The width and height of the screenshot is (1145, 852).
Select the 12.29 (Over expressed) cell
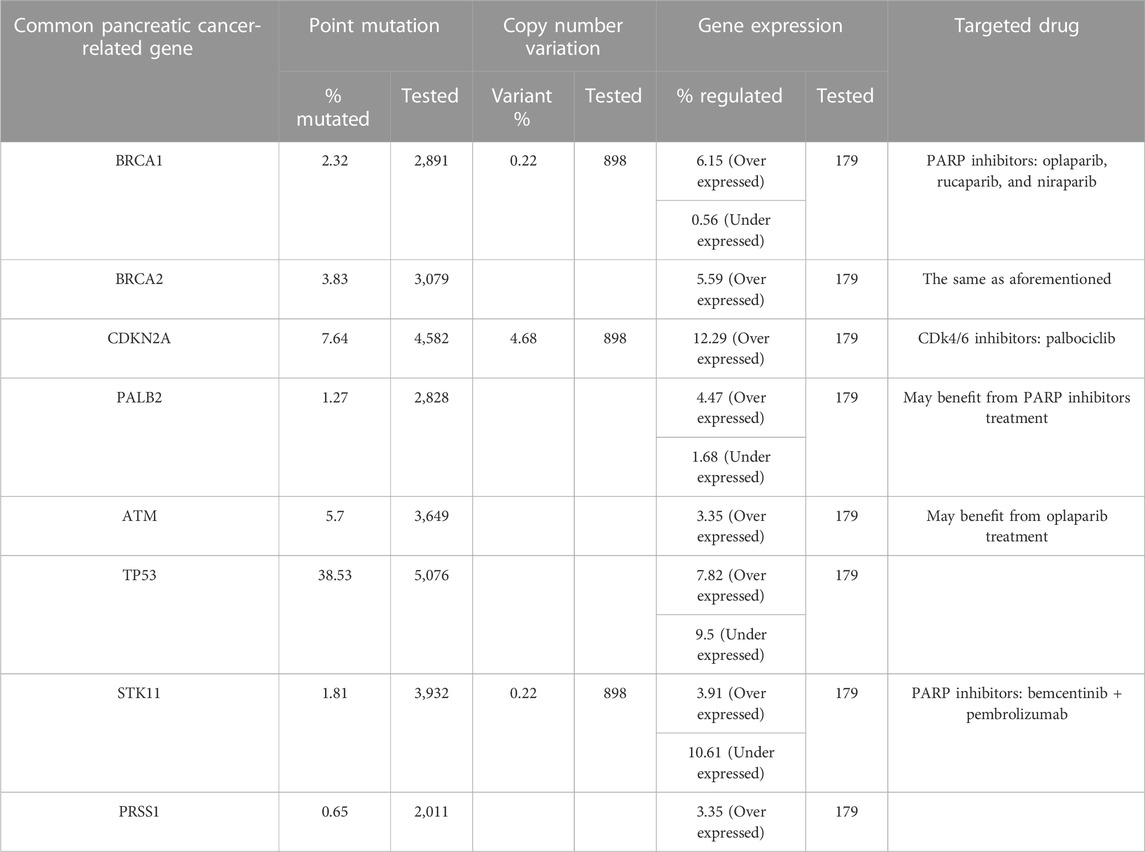point(730,349)
